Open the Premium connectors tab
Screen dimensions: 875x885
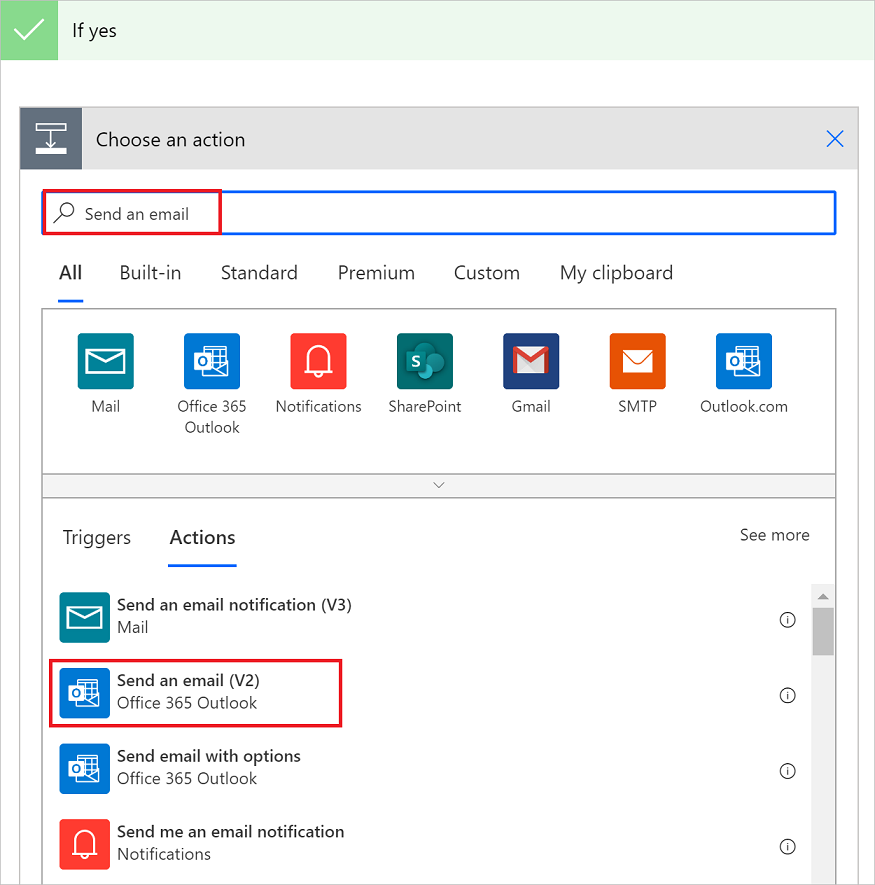(x=376, y=272)
